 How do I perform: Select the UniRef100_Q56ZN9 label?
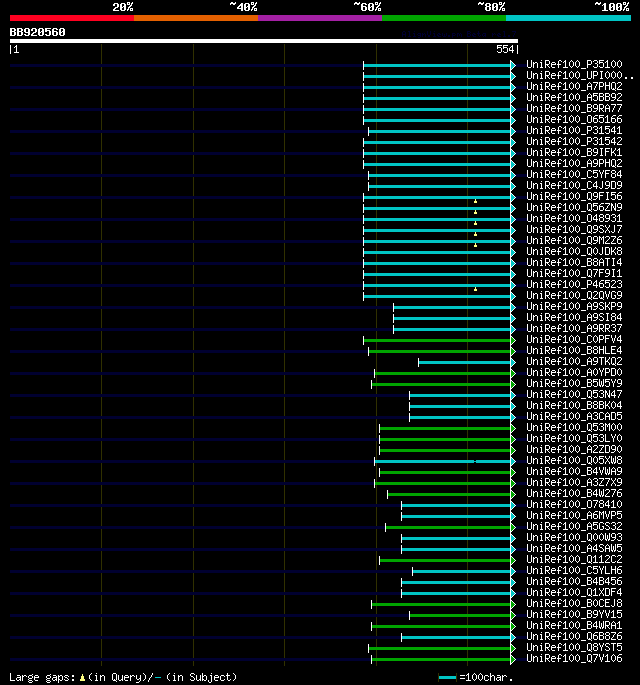click(574, 208)
